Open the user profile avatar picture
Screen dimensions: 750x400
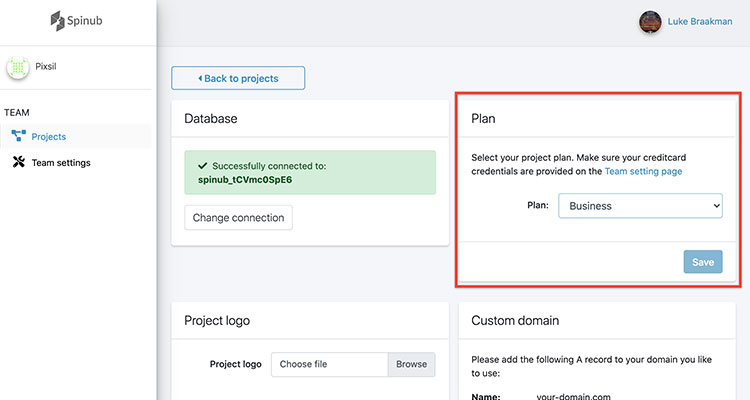click(x=650, y=22)
